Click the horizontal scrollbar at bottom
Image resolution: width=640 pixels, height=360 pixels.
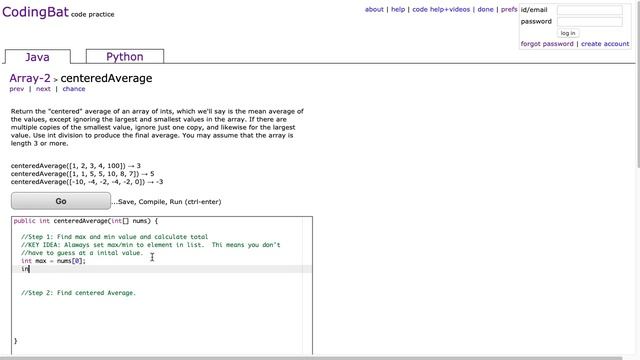pyautogui.click(x=311, y=358)
